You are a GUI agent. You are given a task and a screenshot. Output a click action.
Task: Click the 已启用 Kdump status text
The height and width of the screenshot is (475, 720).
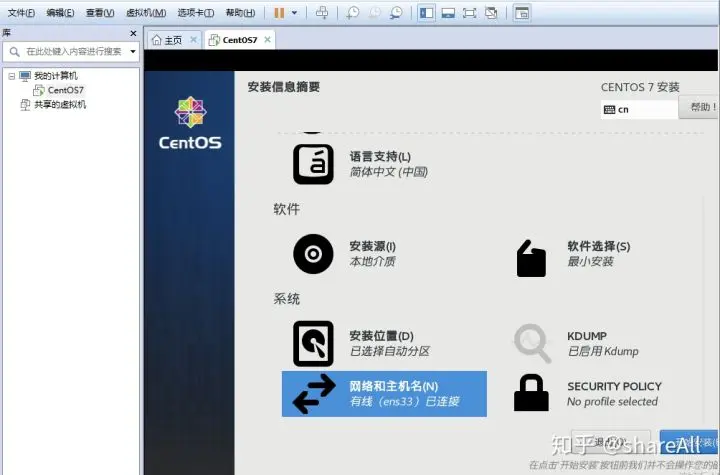603,351
